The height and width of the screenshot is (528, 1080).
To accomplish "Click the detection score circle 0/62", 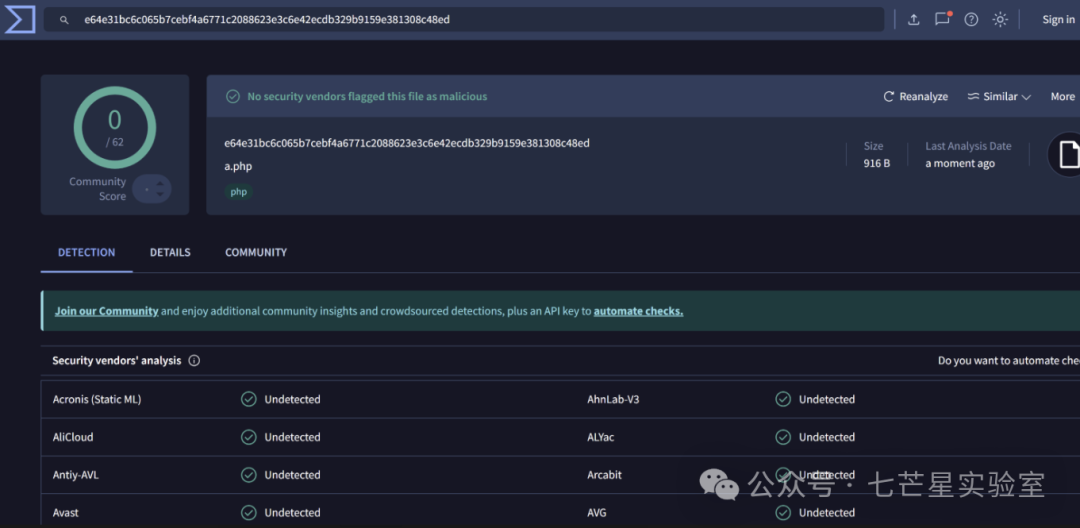I will click(115, 127).
